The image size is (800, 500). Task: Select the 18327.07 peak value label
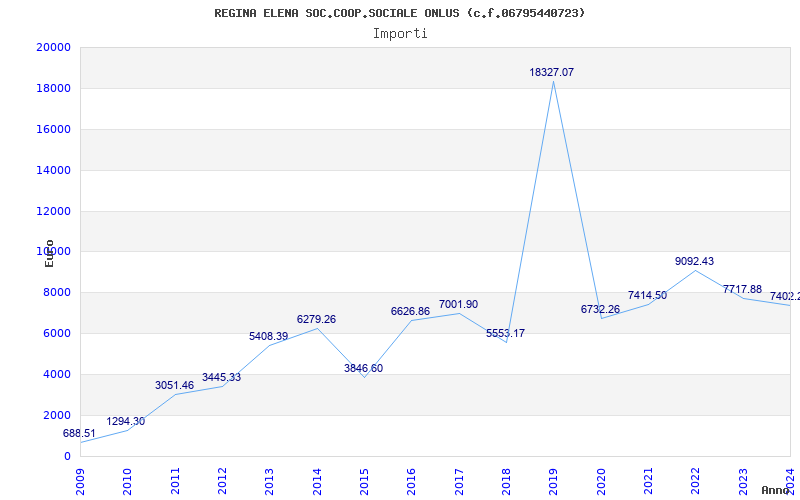pyautogui.click(x=552, y=72)
